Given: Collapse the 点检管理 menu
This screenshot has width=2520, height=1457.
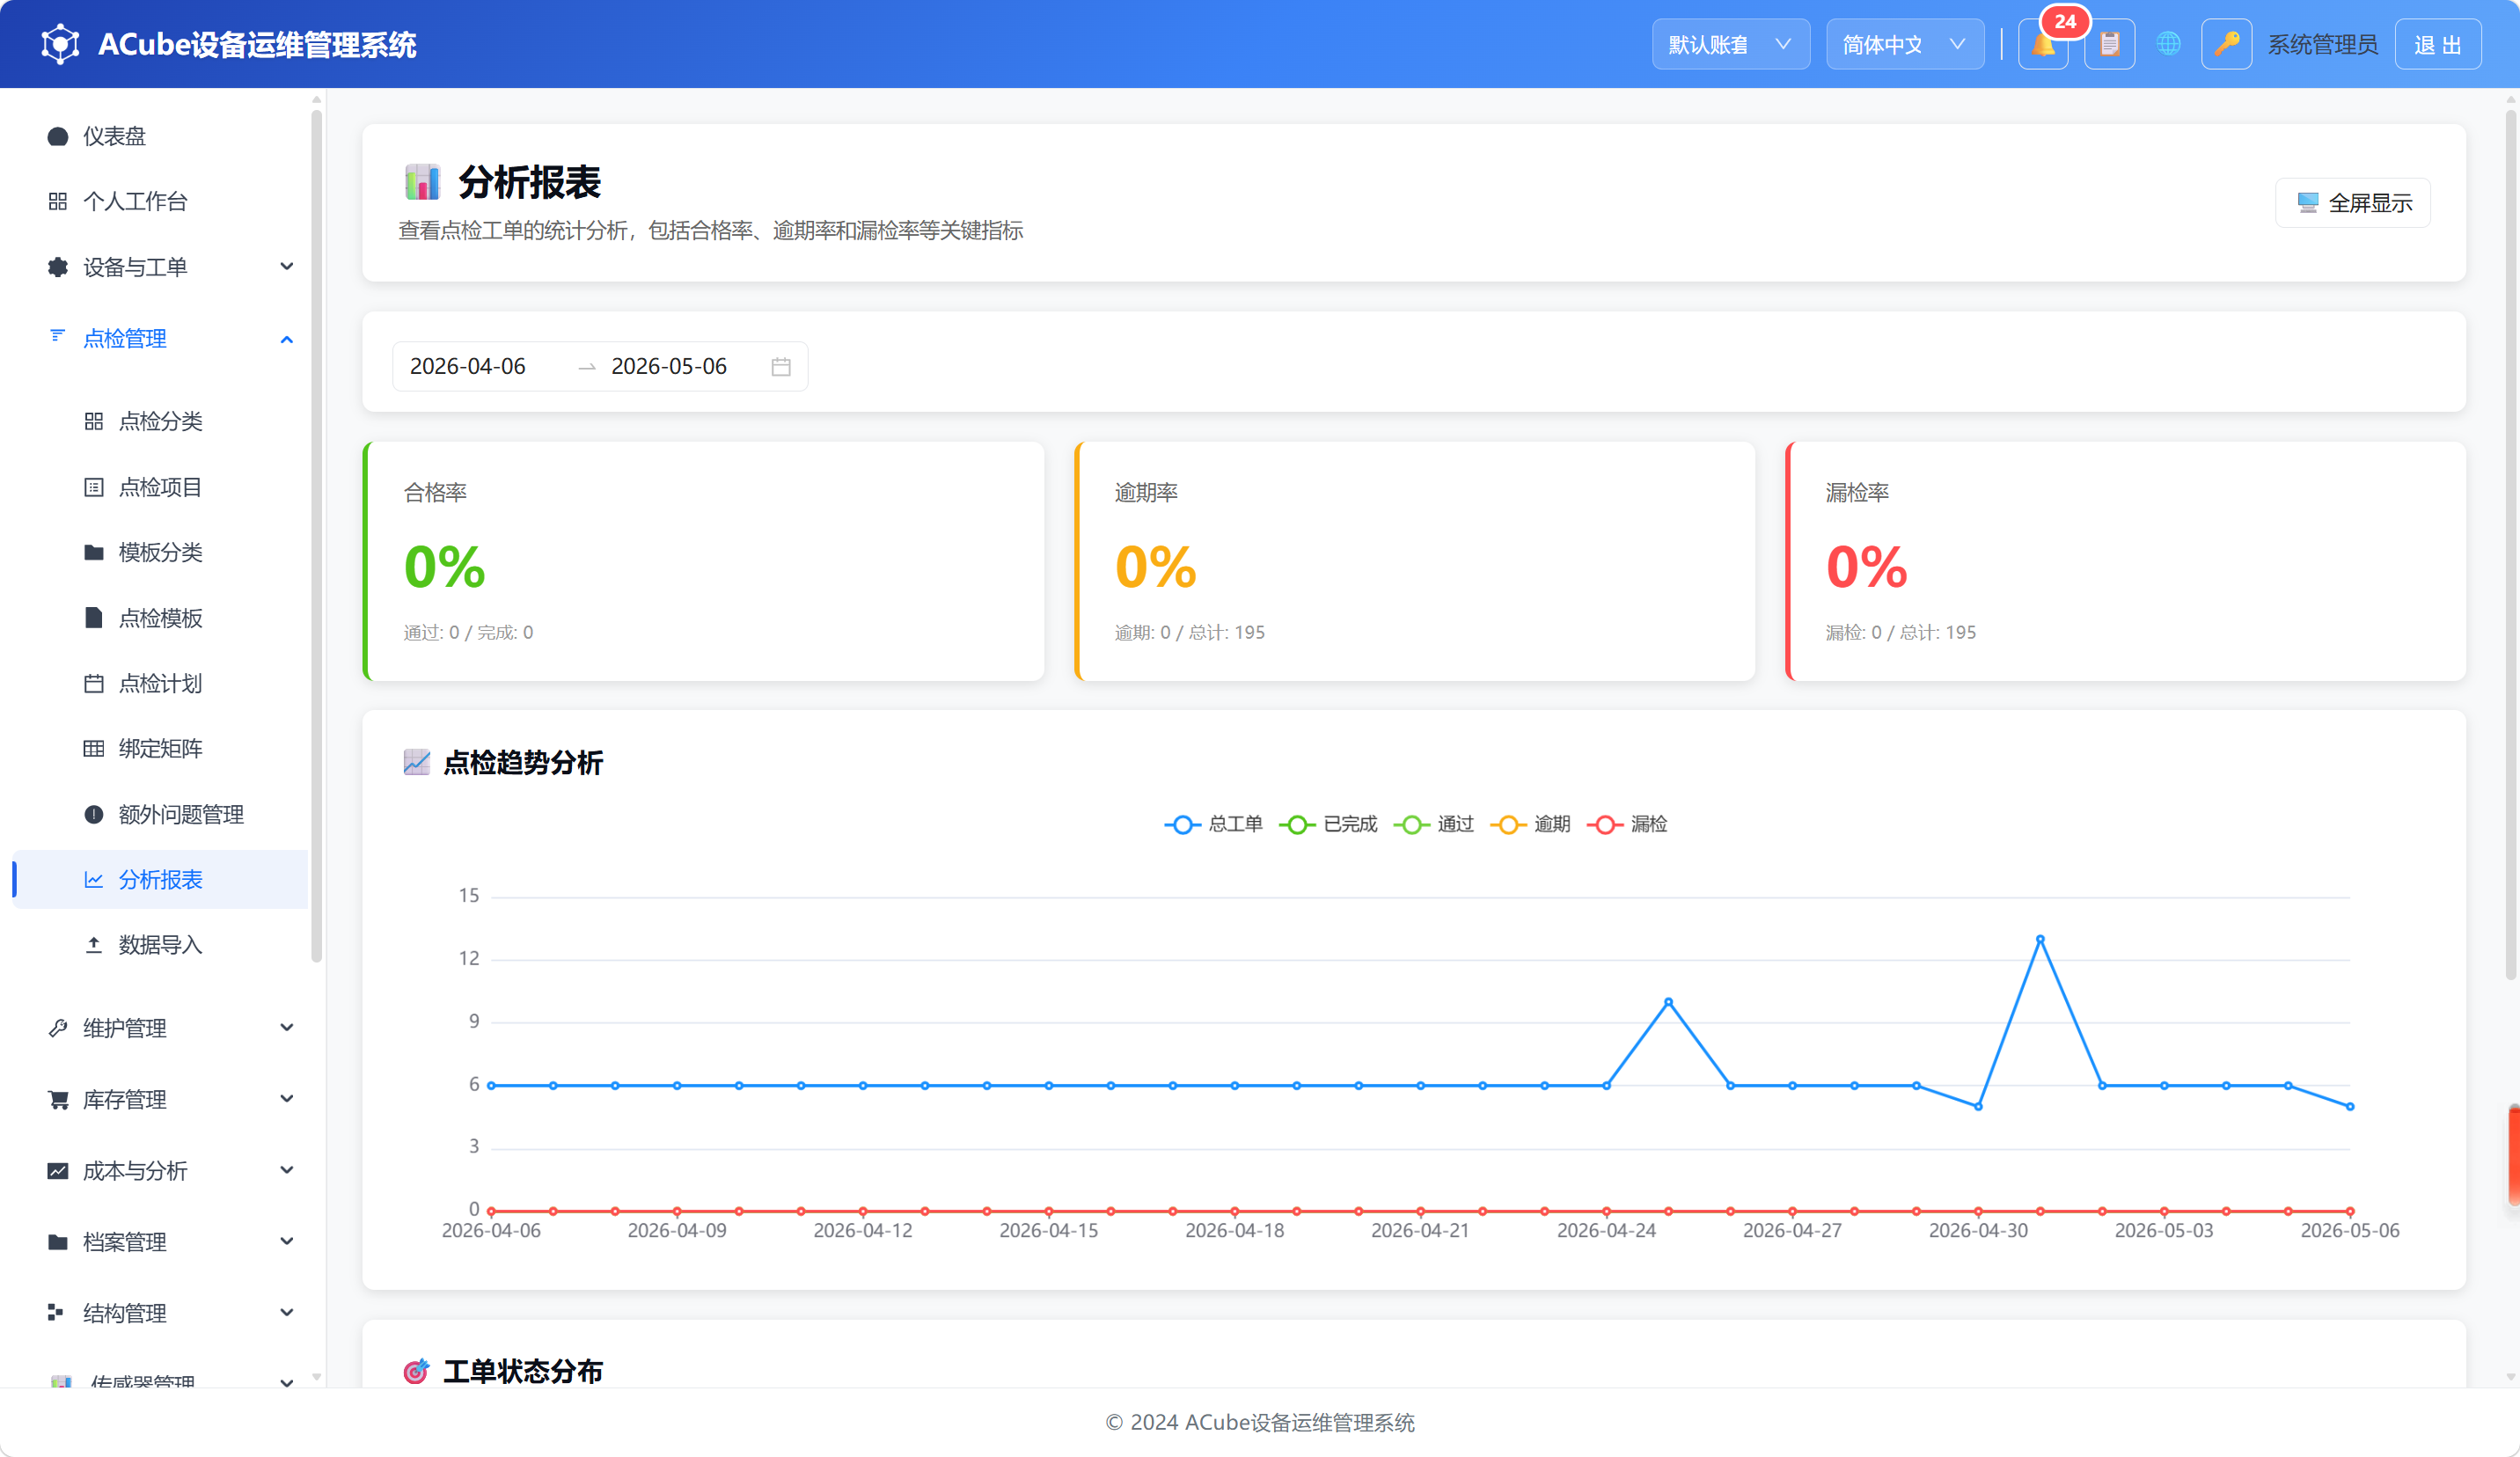Looking at the screenshot, I should point(160,339).
